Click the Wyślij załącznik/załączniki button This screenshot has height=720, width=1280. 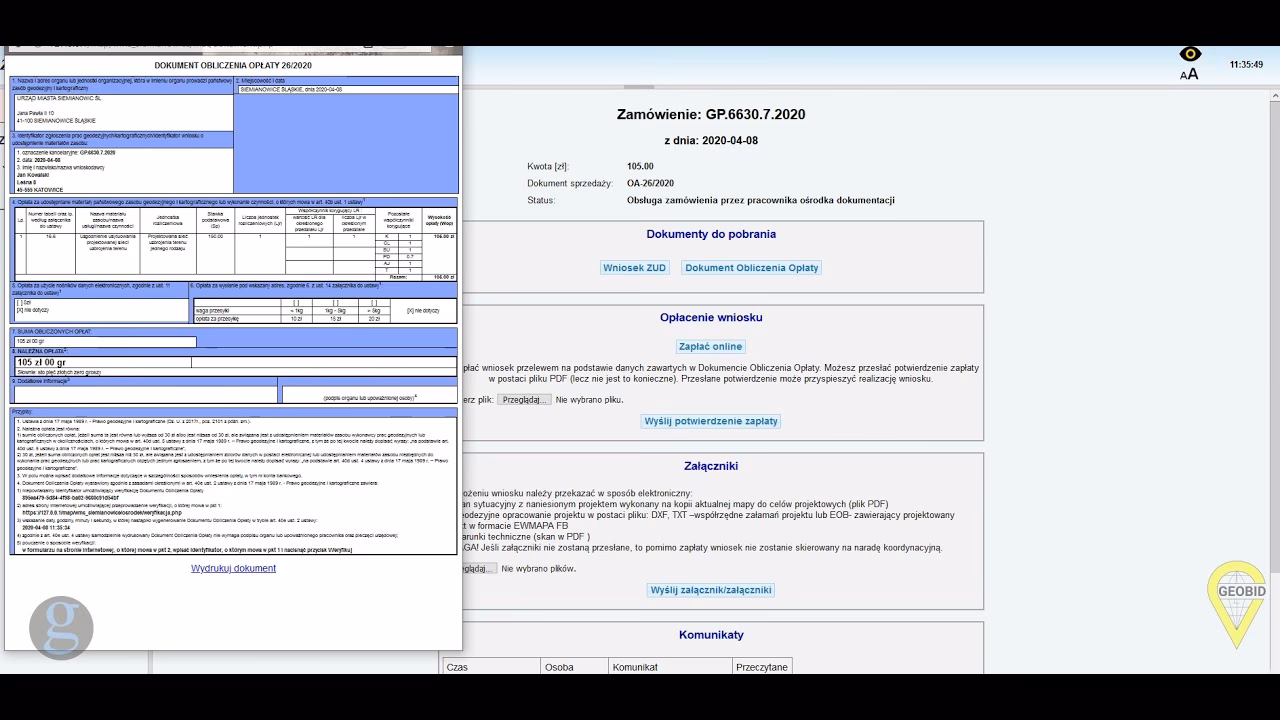click(711, 590)
